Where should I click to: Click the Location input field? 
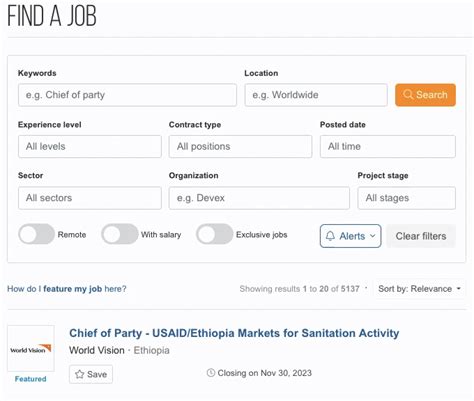316,95
